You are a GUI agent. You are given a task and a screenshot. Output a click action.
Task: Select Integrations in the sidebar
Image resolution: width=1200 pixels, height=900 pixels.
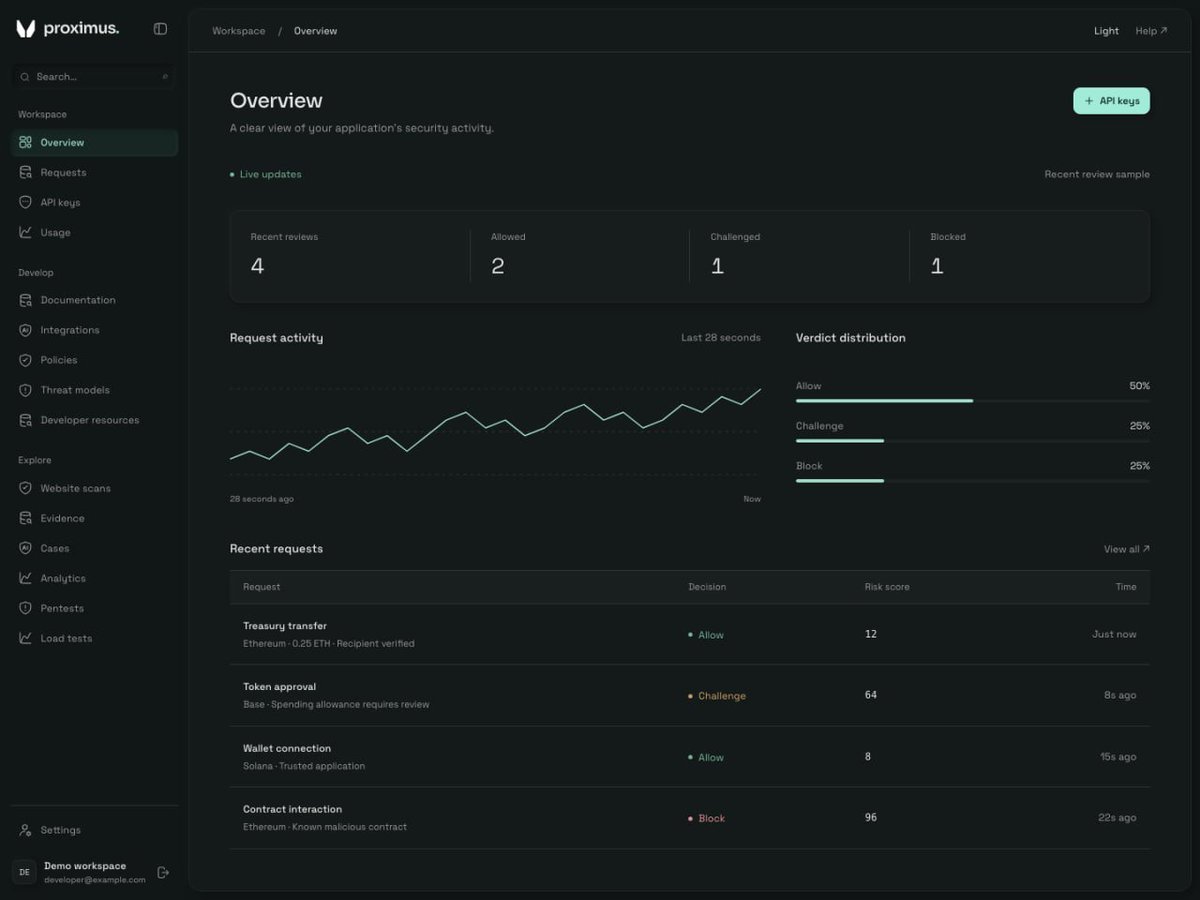(x=95, y=330)
